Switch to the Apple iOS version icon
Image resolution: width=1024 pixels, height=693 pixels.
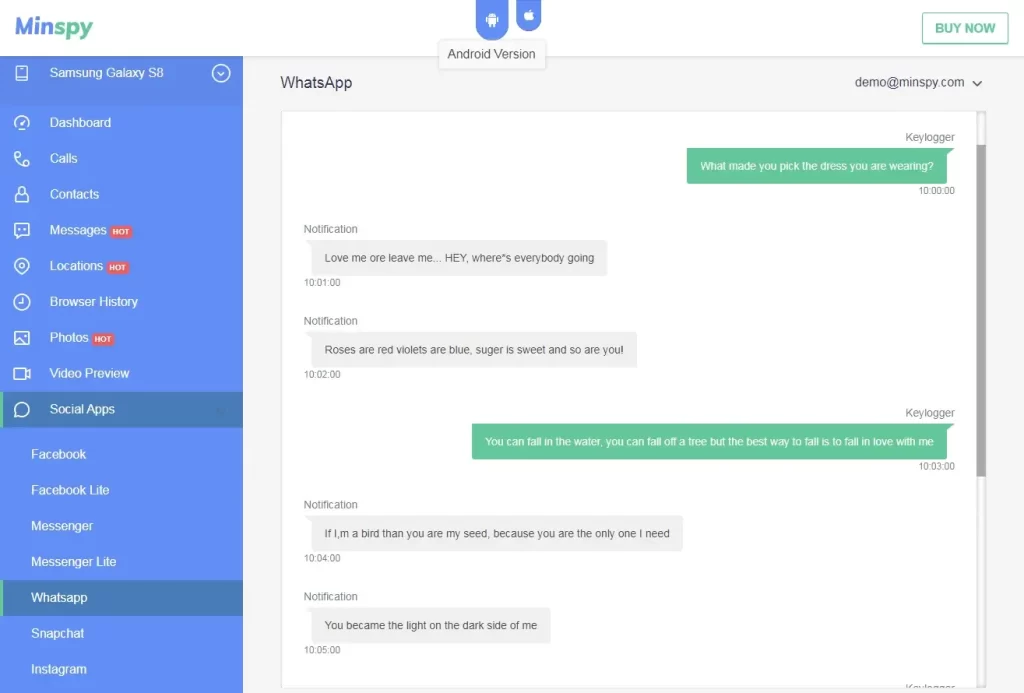click(528, 15)
